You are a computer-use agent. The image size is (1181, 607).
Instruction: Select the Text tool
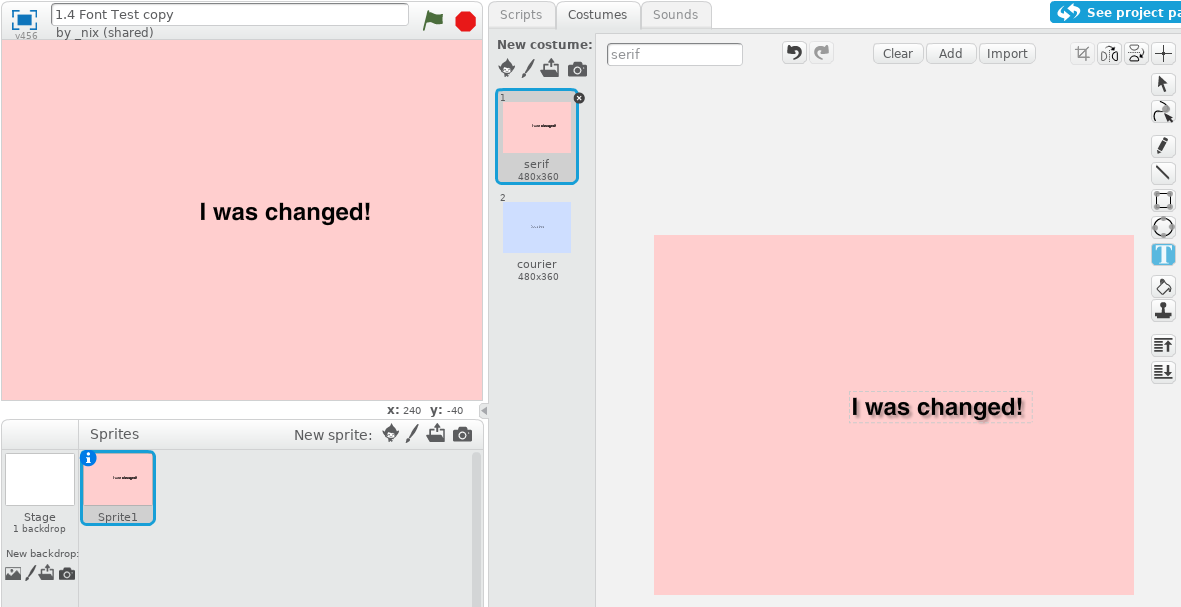[x=1163, y=255]
